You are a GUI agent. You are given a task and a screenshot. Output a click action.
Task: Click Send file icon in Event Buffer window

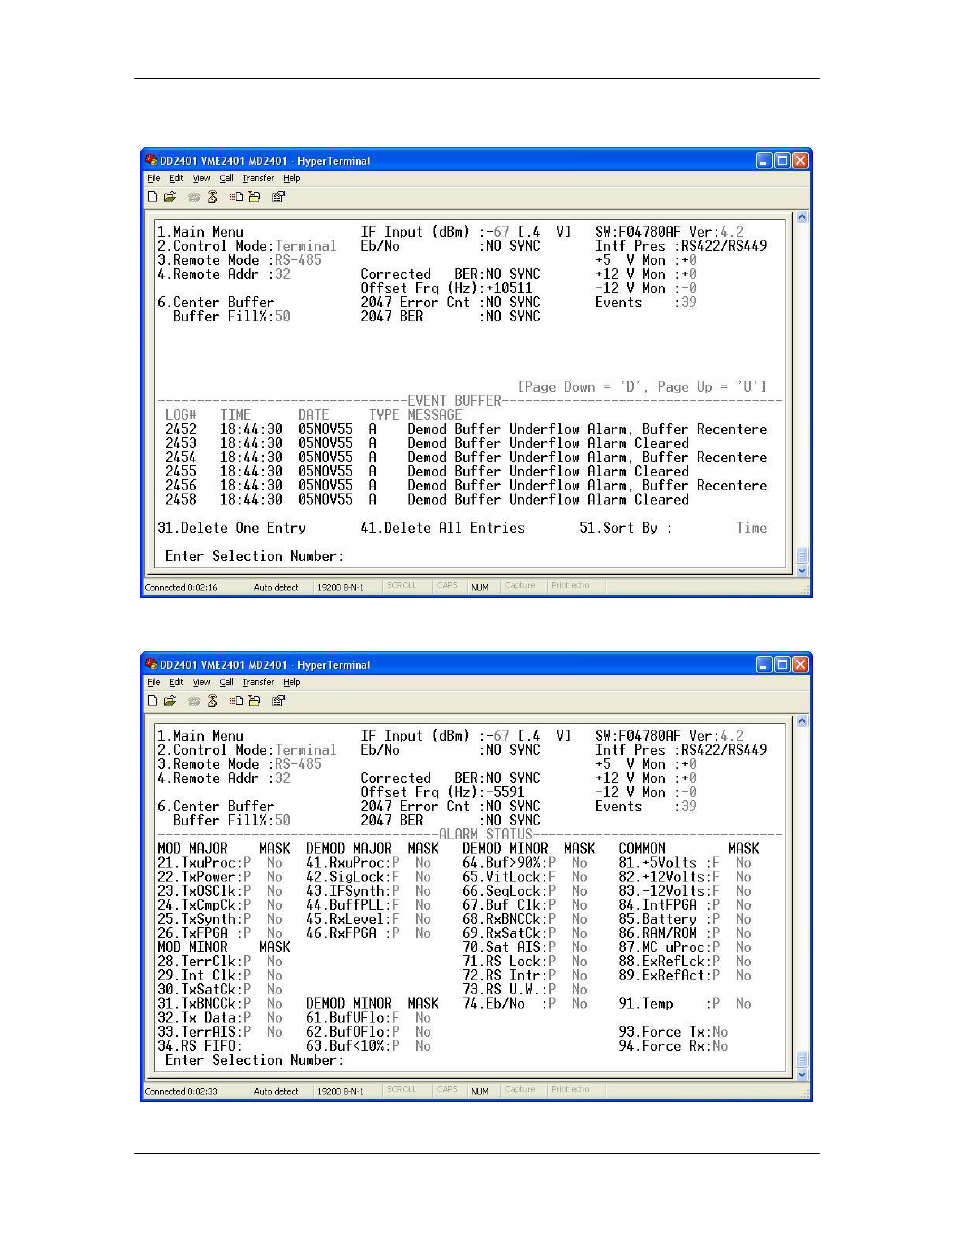pos(236,197)
